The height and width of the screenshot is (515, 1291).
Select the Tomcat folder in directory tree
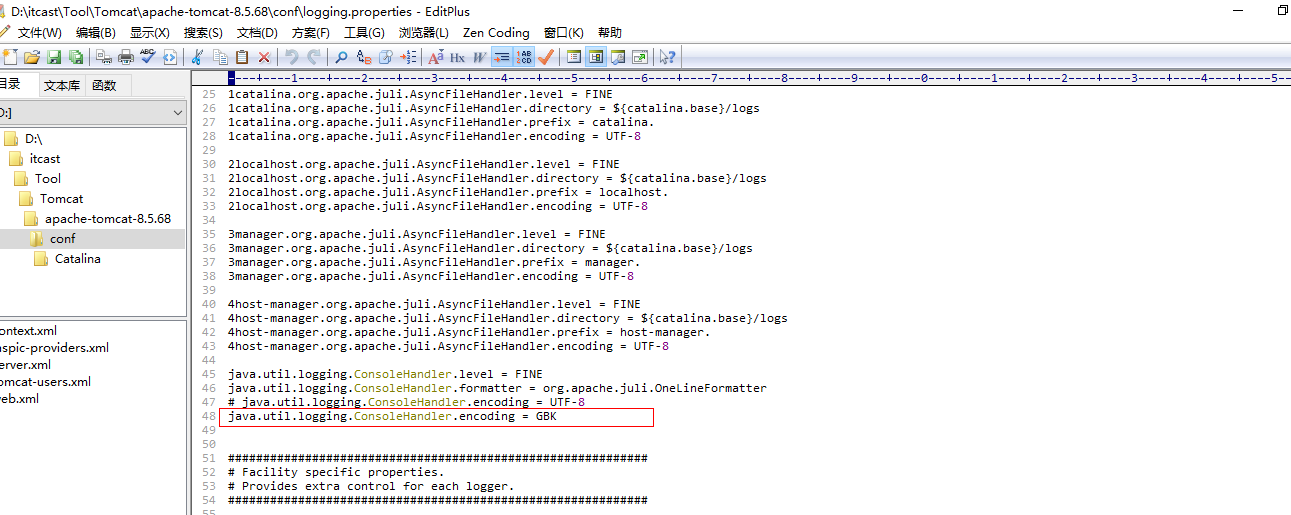click(61, 198)
